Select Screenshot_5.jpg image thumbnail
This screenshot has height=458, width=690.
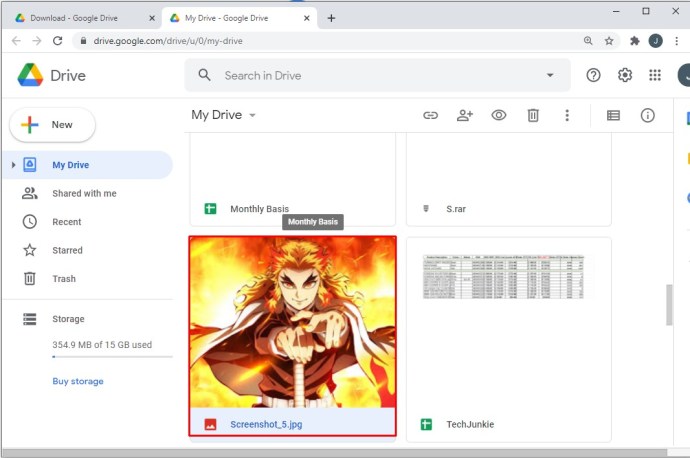point(293,322)
